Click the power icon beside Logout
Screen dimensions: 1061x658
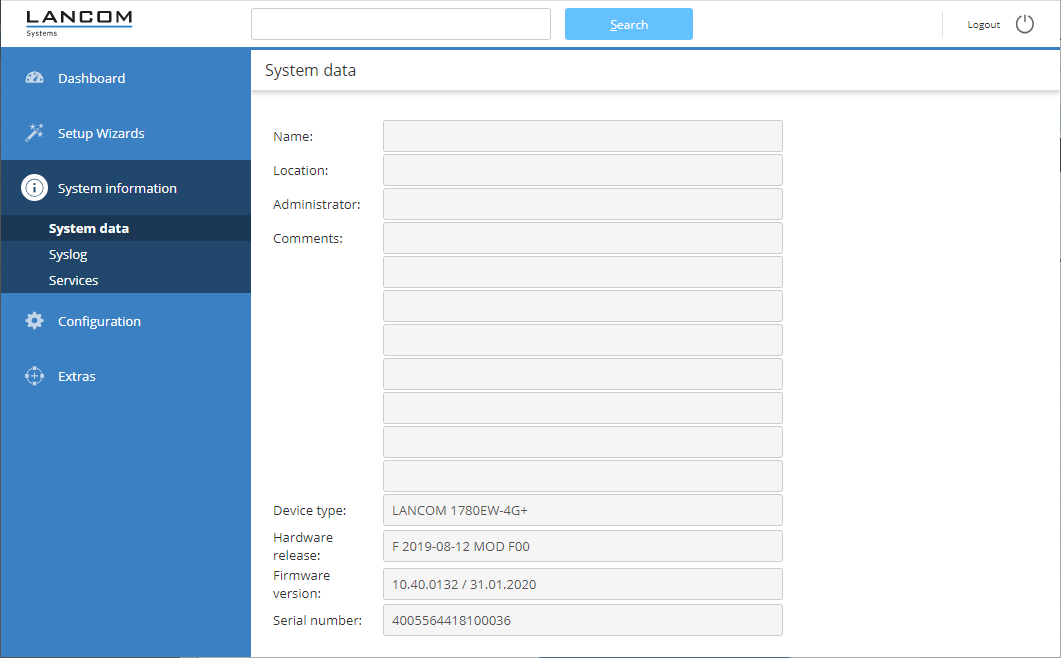[x=1025, y=24]
